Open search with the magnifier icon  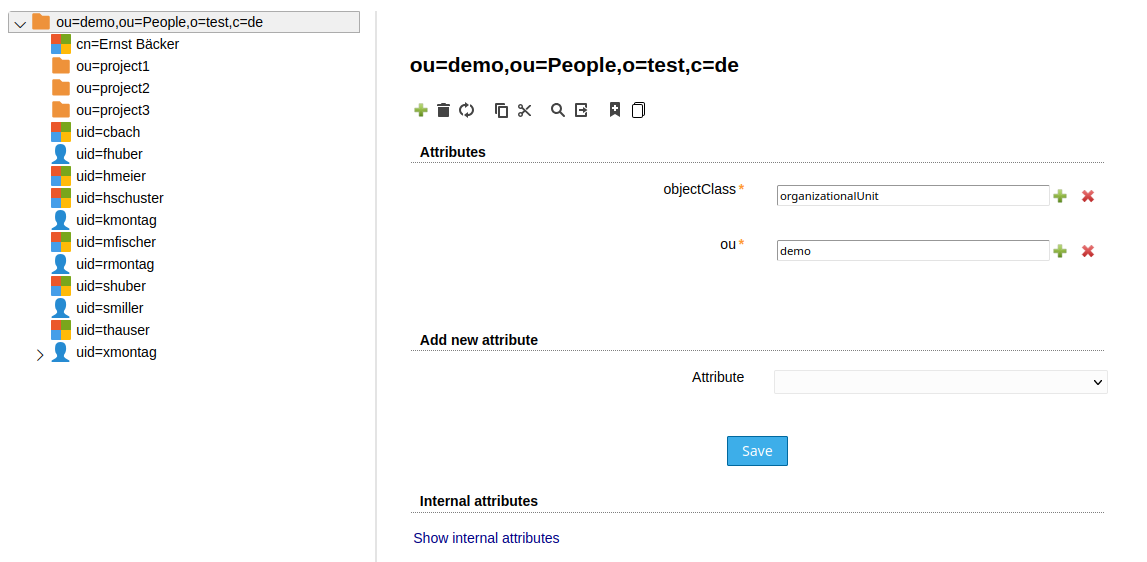click(x=558, y=110)
